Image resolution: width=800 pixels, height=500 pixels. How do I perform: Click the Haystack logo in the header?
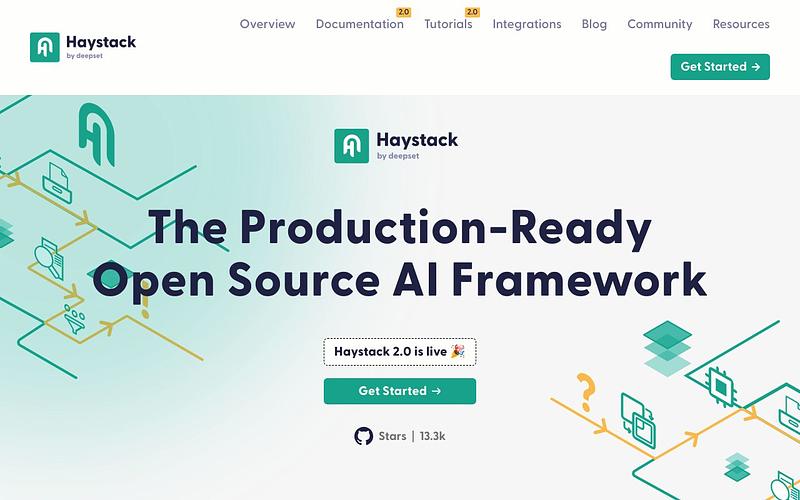(83, 47)
